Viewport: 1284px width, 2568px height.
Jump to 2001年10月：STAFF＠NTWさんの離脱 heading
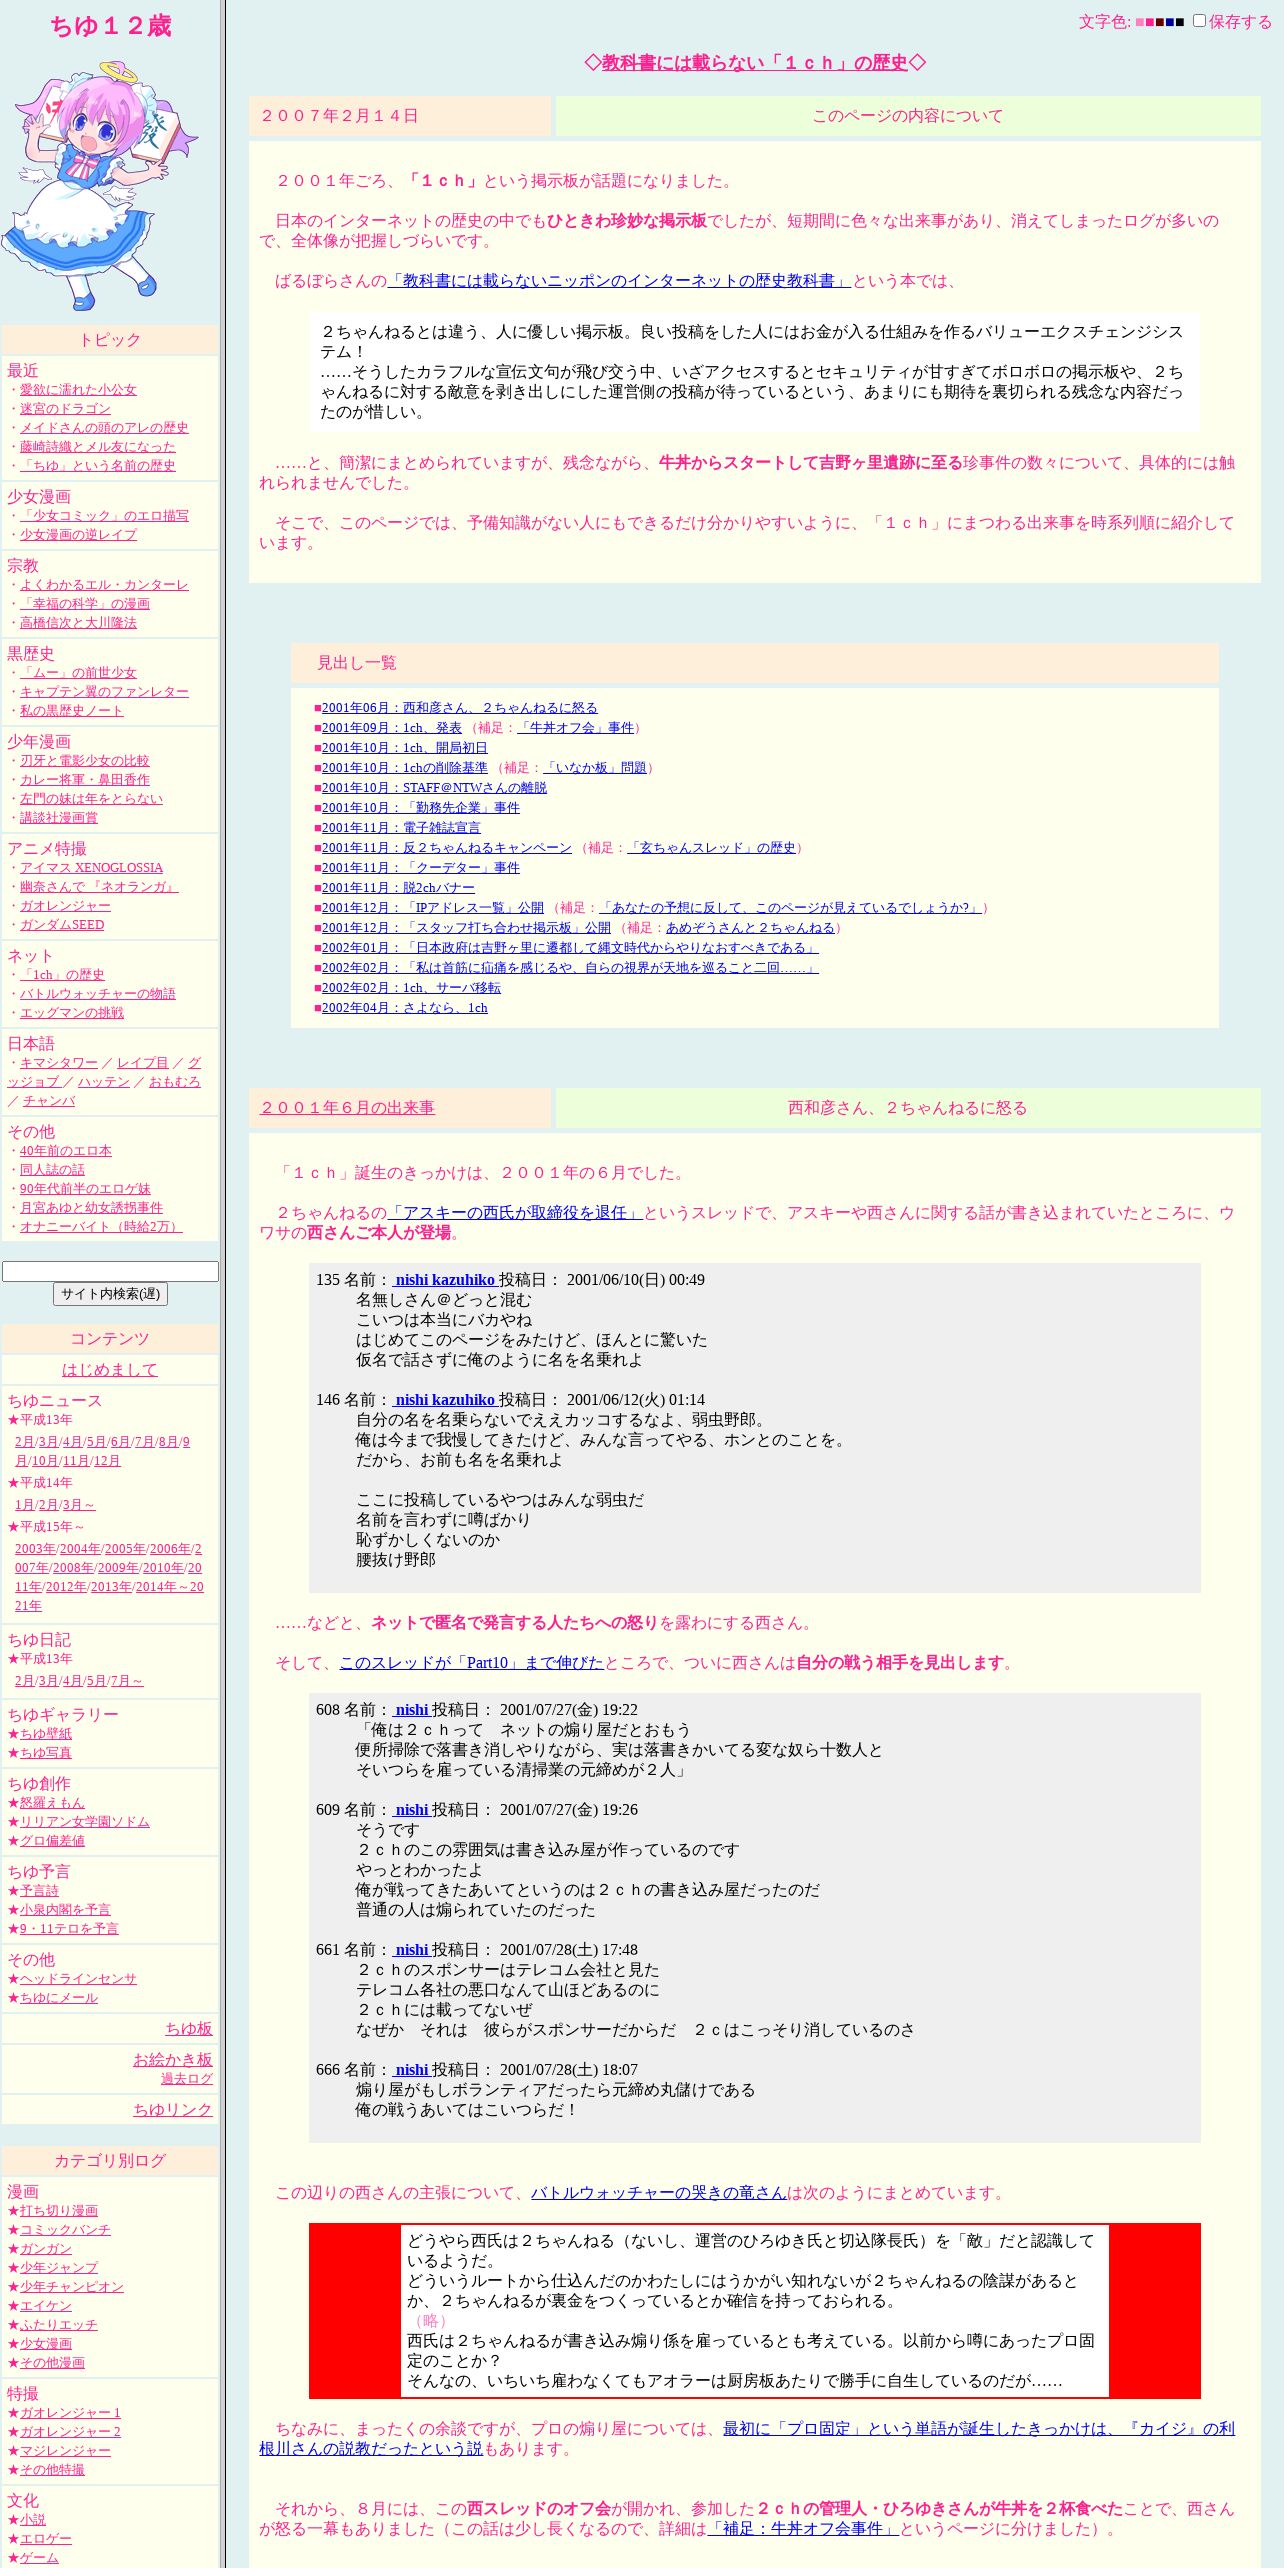434,788
